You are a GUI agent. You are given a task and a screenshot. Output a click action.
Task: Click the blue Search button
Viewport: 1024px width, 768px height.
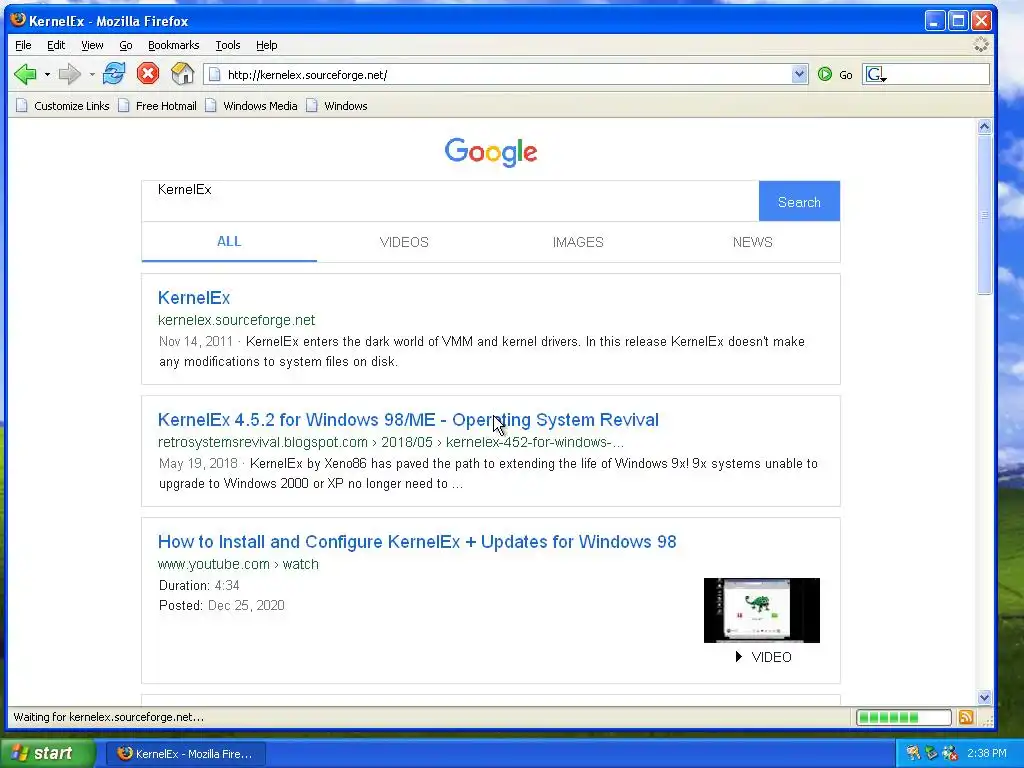tap(799, 201)
